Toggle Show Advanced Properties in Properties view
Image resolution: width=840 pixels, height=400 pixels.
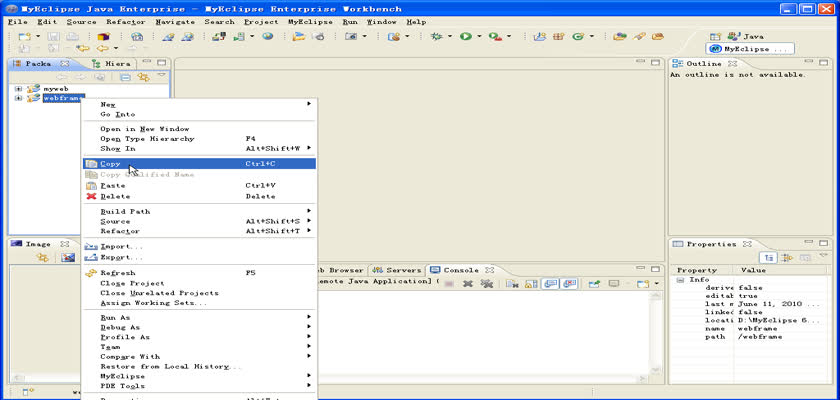tap(787, 258)
